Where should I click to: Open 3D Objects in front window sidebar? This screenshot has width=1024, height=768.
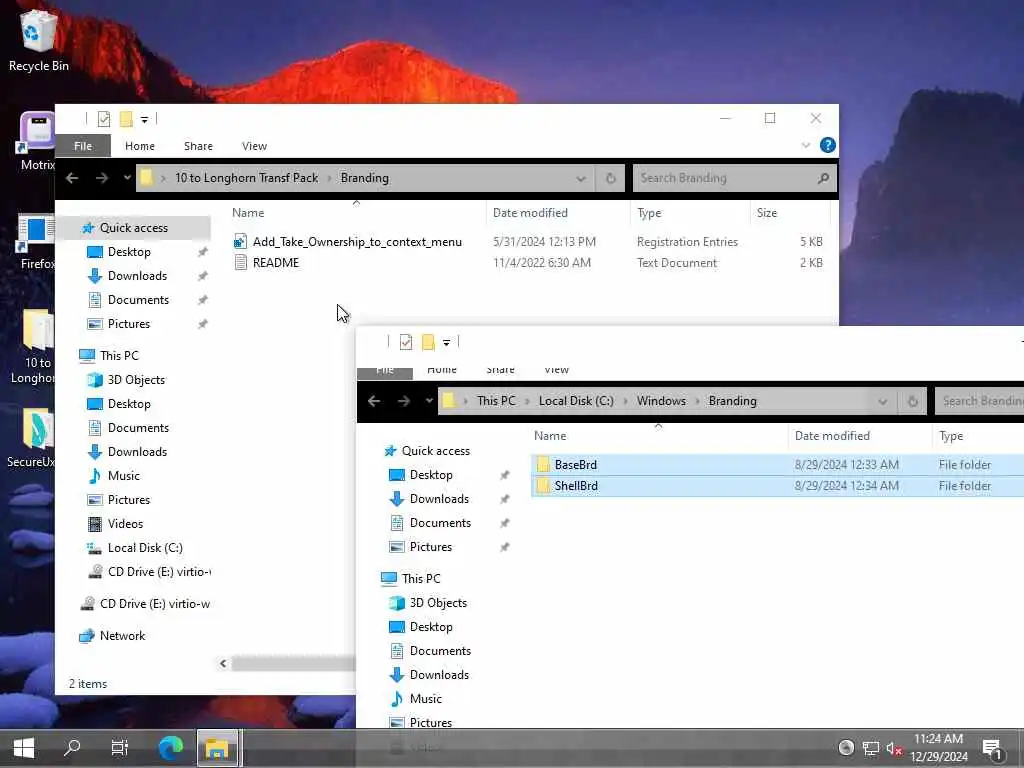(x=438, y=603)
